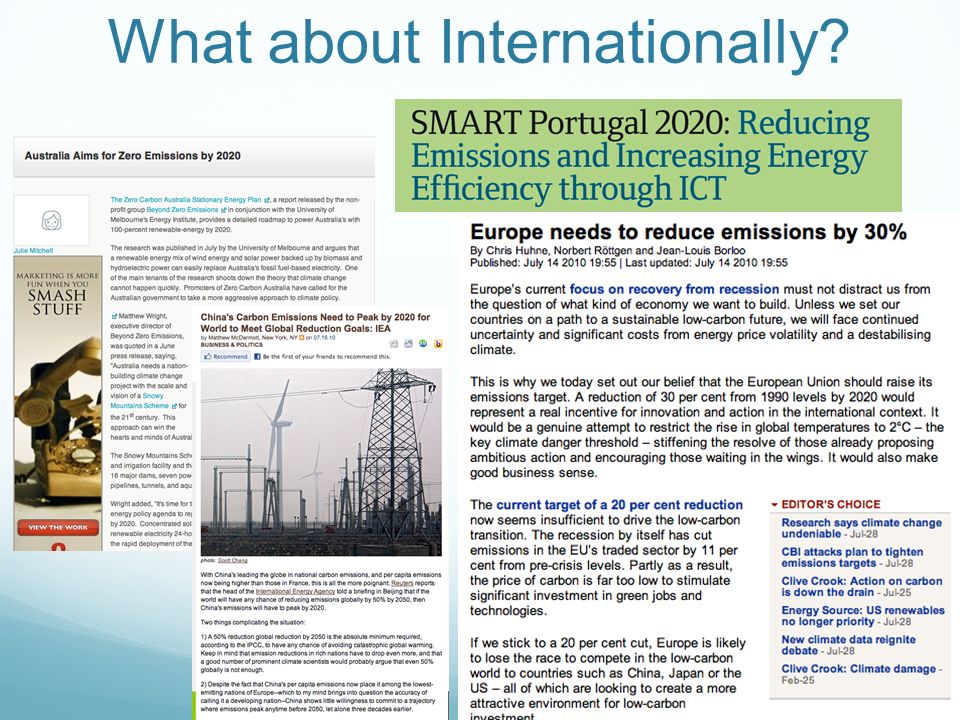Open the Snowy Mountains Scheme link

coord(141,401)
